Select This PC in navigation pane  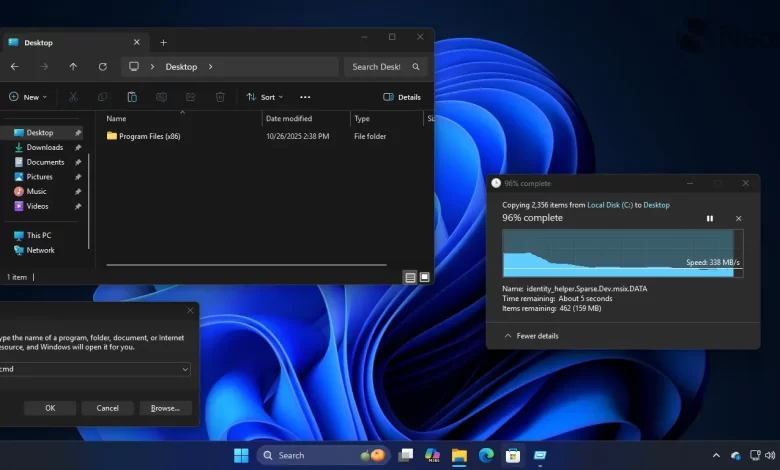pyautogui.click(x=41, y=235)
